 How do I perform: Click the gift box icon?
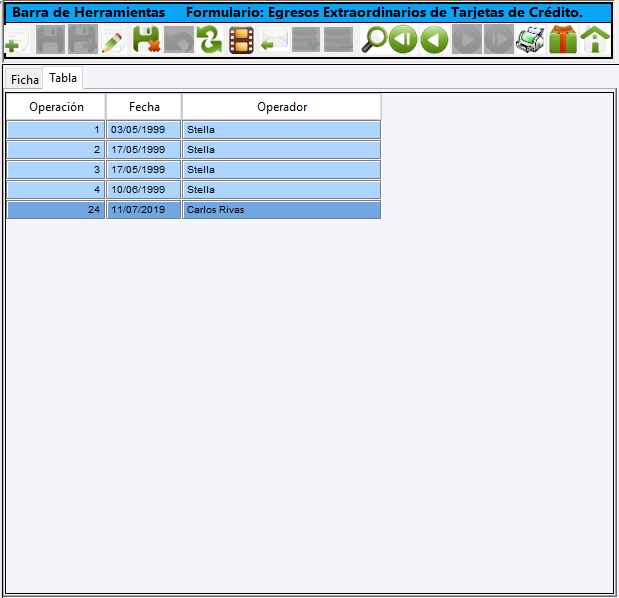click(x=563, y=39)
